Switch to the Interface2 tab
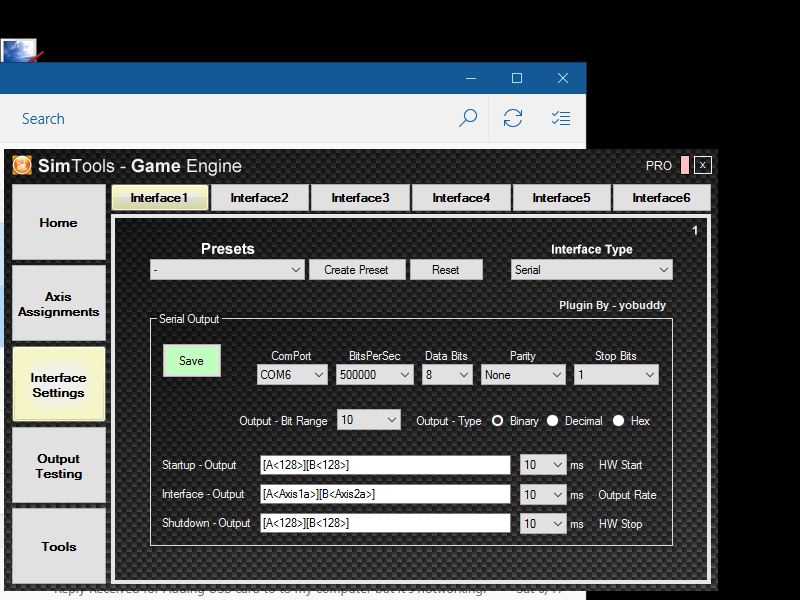 pyautogui.click(x=259, y=197)
